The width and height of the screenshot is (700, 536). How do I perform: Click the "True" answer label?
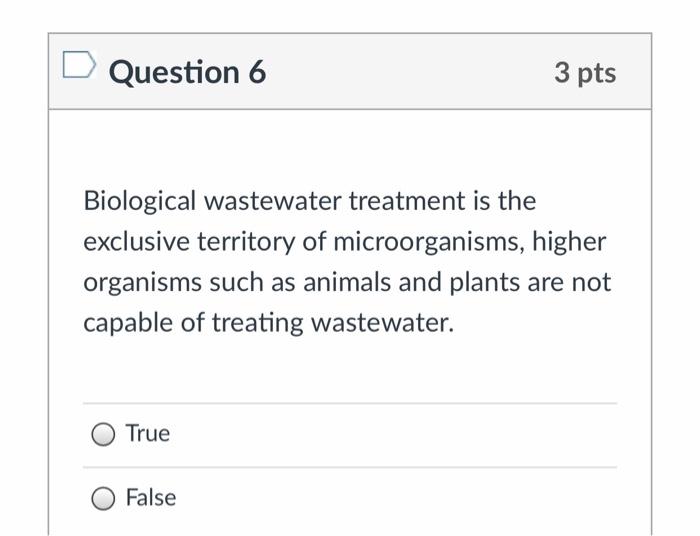pyautogui.click(x=148, y=434)
